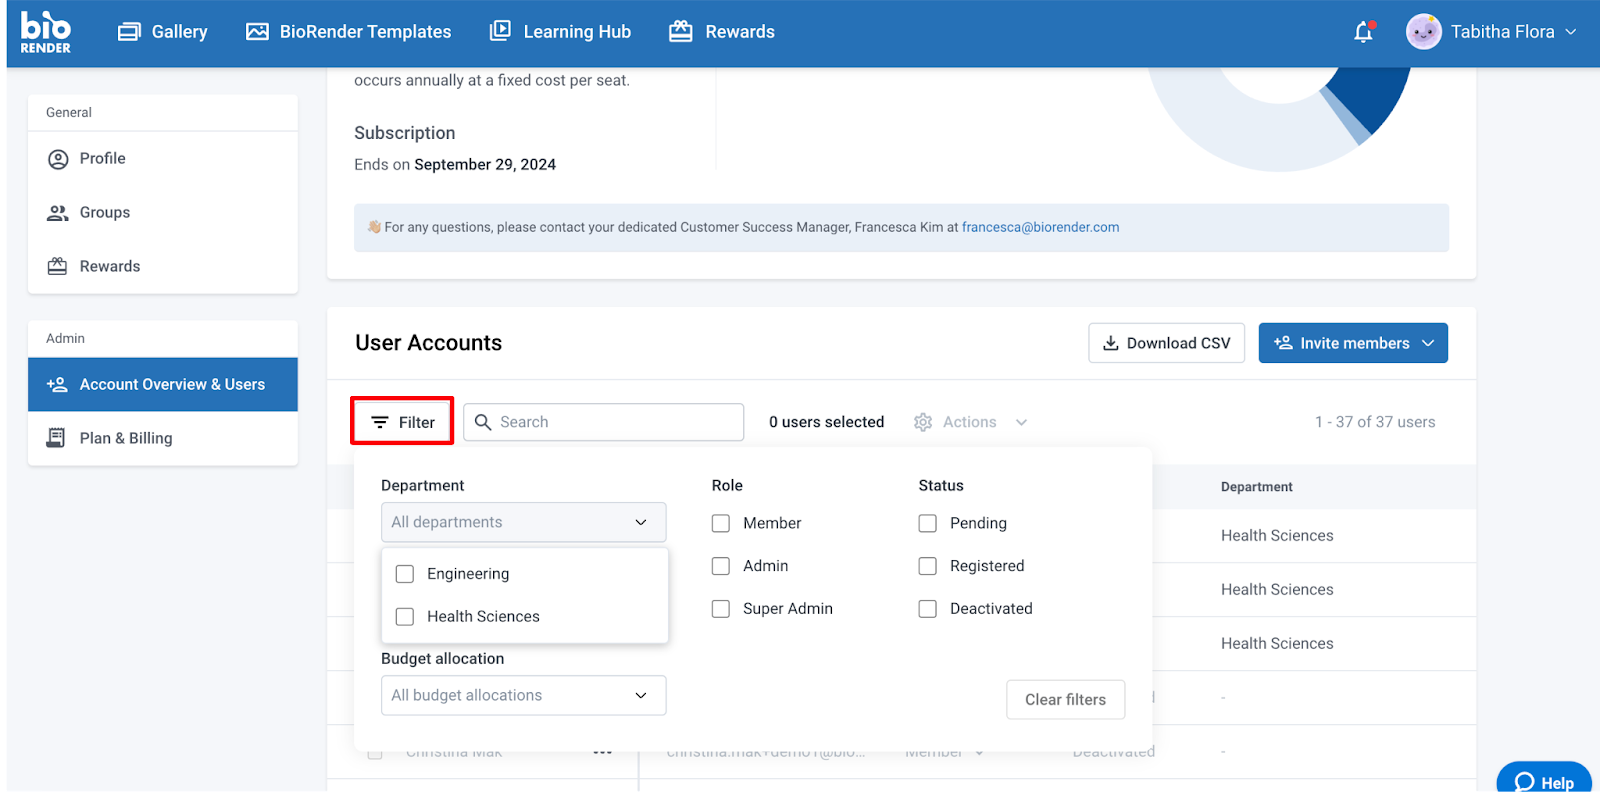The height and width of the screenshot is (792, 1600).
Task: Click the Plan & Billing receipt icon
Action: 57,438
